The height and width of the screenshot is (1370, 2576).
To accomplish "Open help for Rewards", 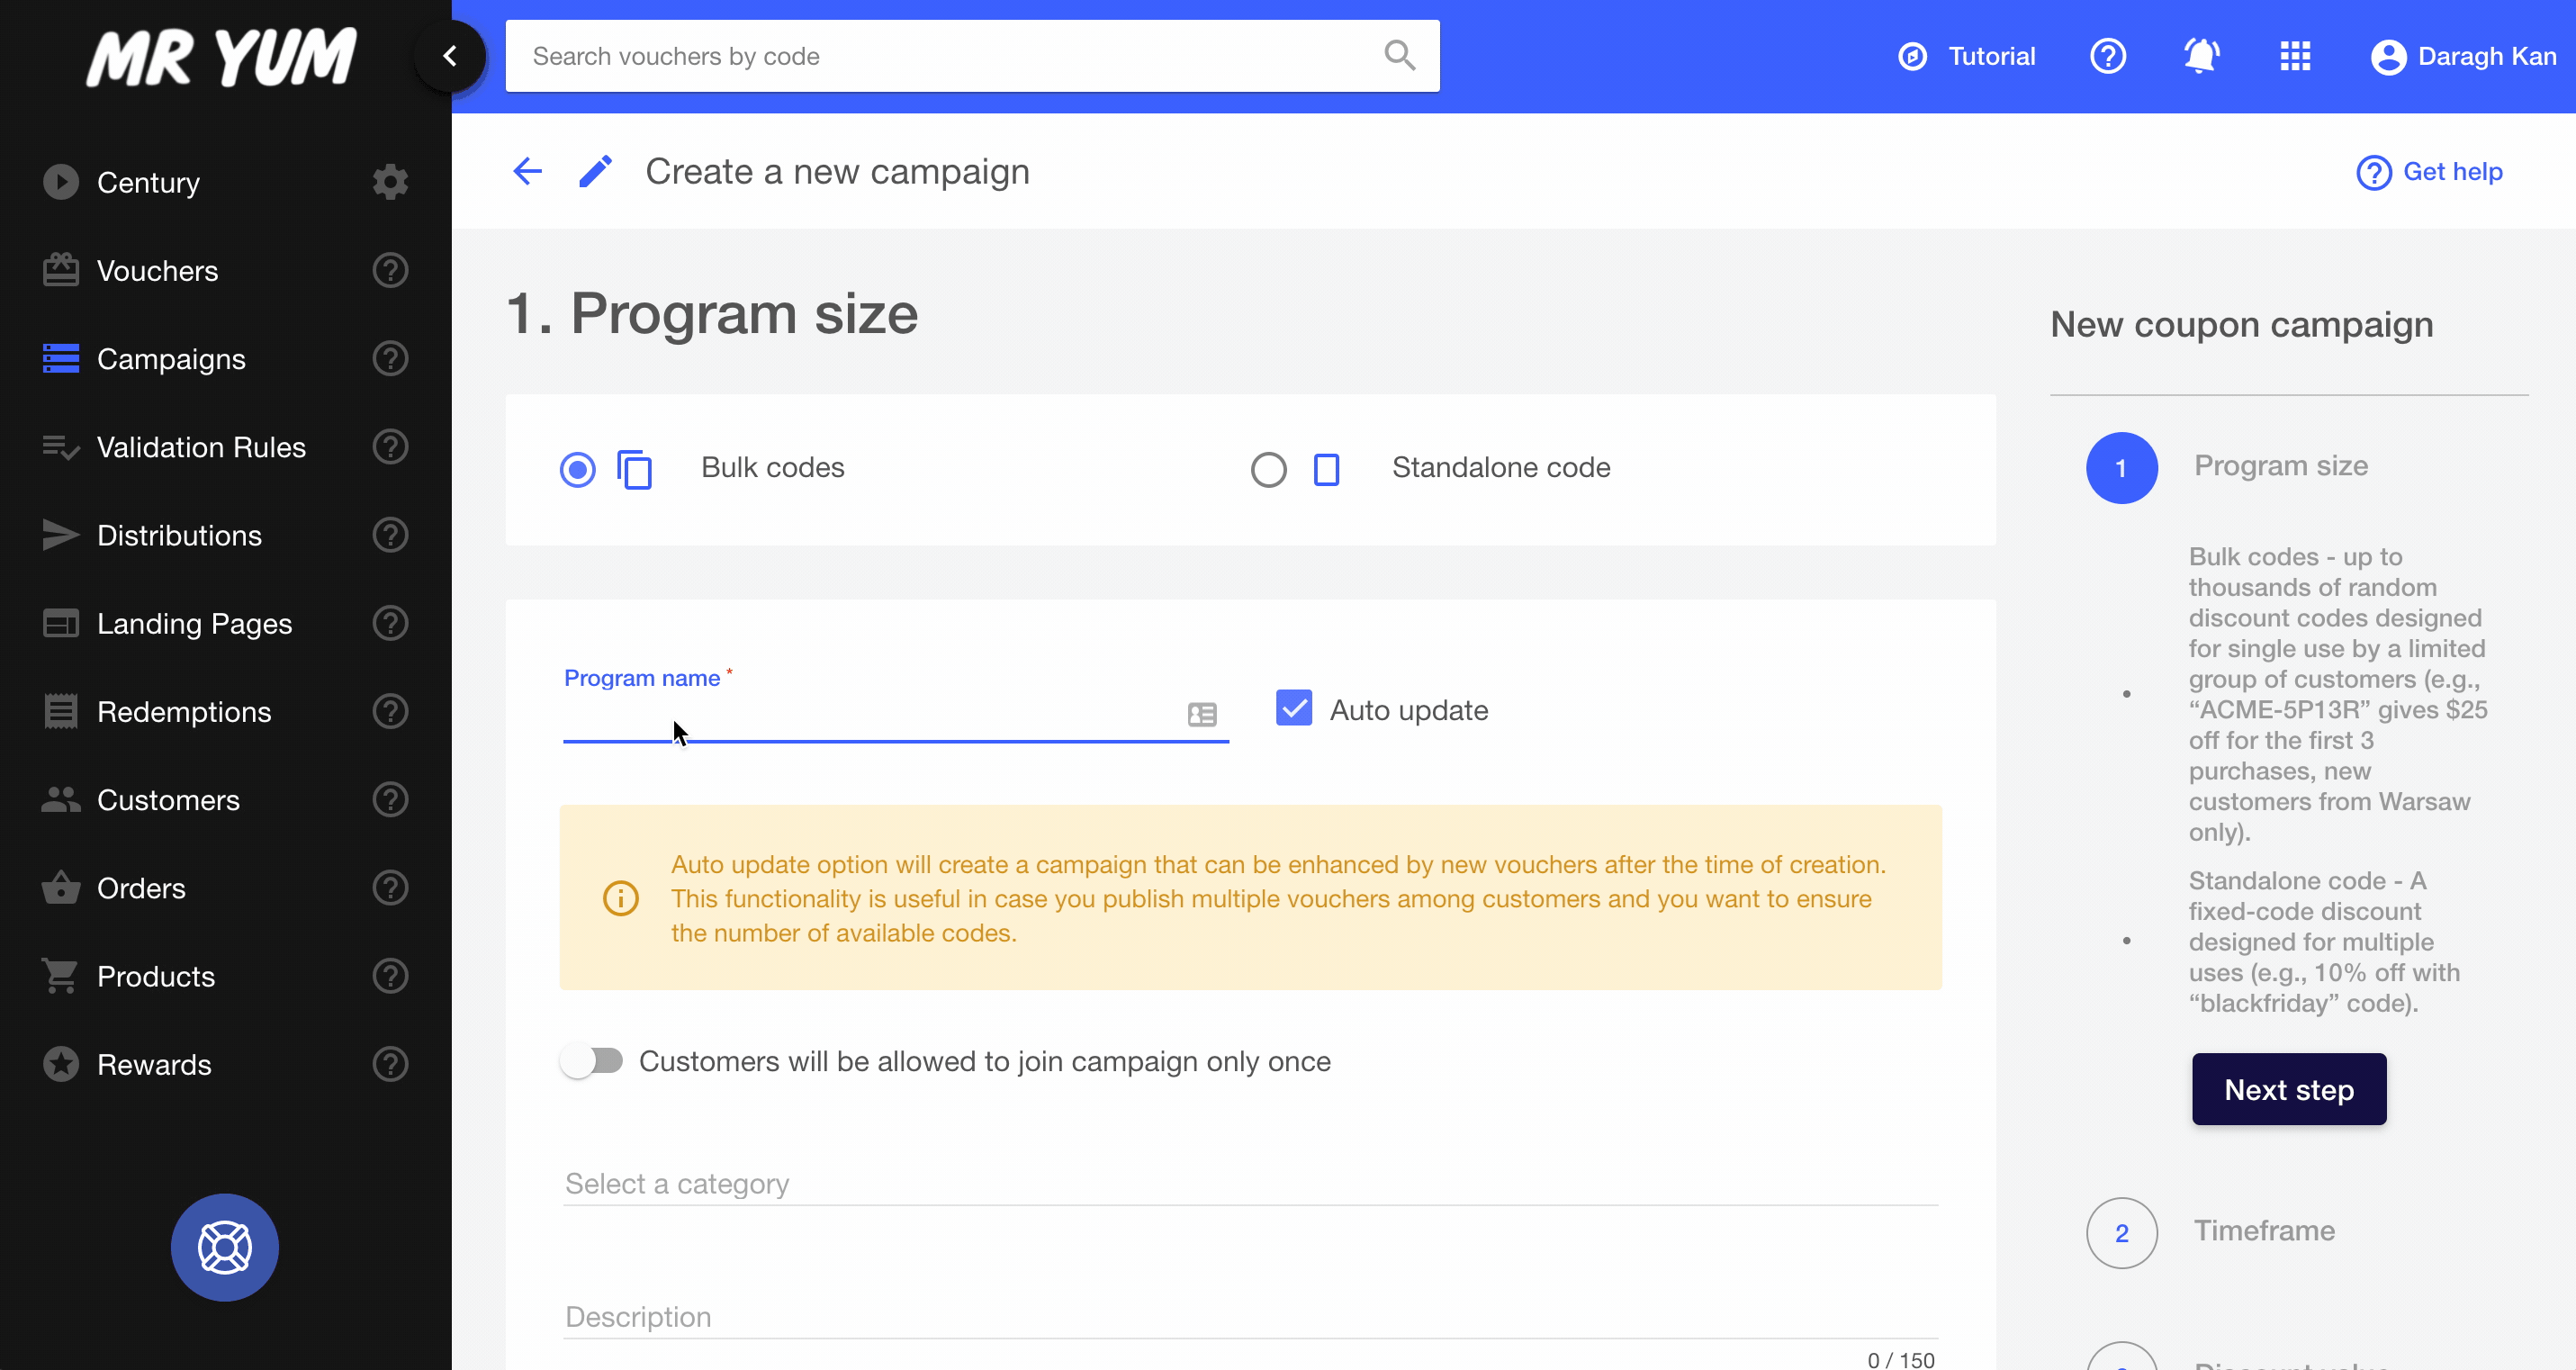I will [390, 1064].
